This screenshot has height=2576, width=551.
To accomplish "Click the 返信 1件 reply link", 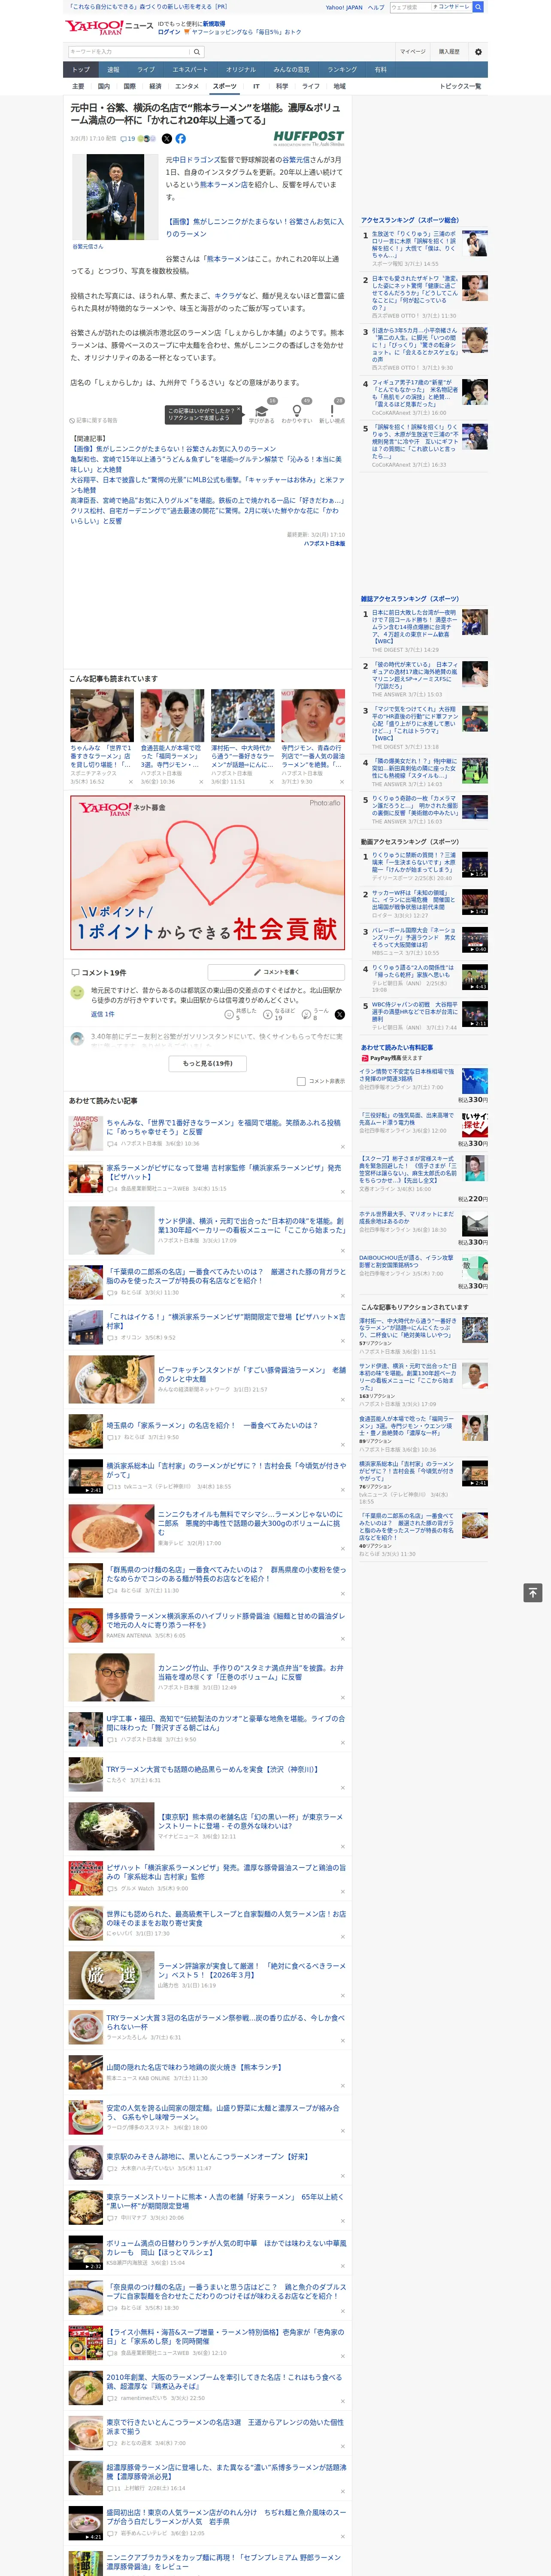I will coord(102,1014).
